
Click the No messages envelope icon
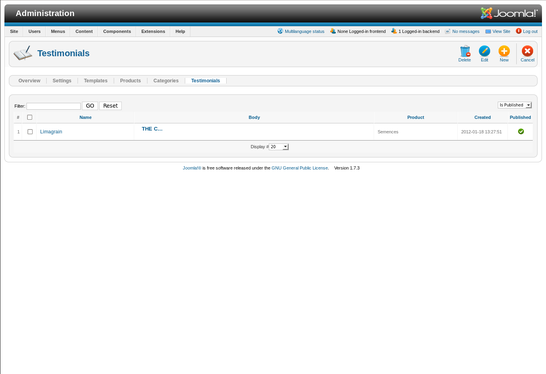[x=448, y=31]
